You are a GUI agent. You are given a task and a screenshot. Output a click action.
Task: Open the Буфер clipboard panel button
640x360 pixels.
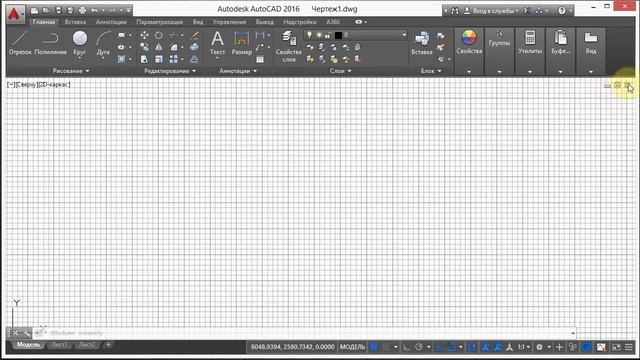coord(560,51)
